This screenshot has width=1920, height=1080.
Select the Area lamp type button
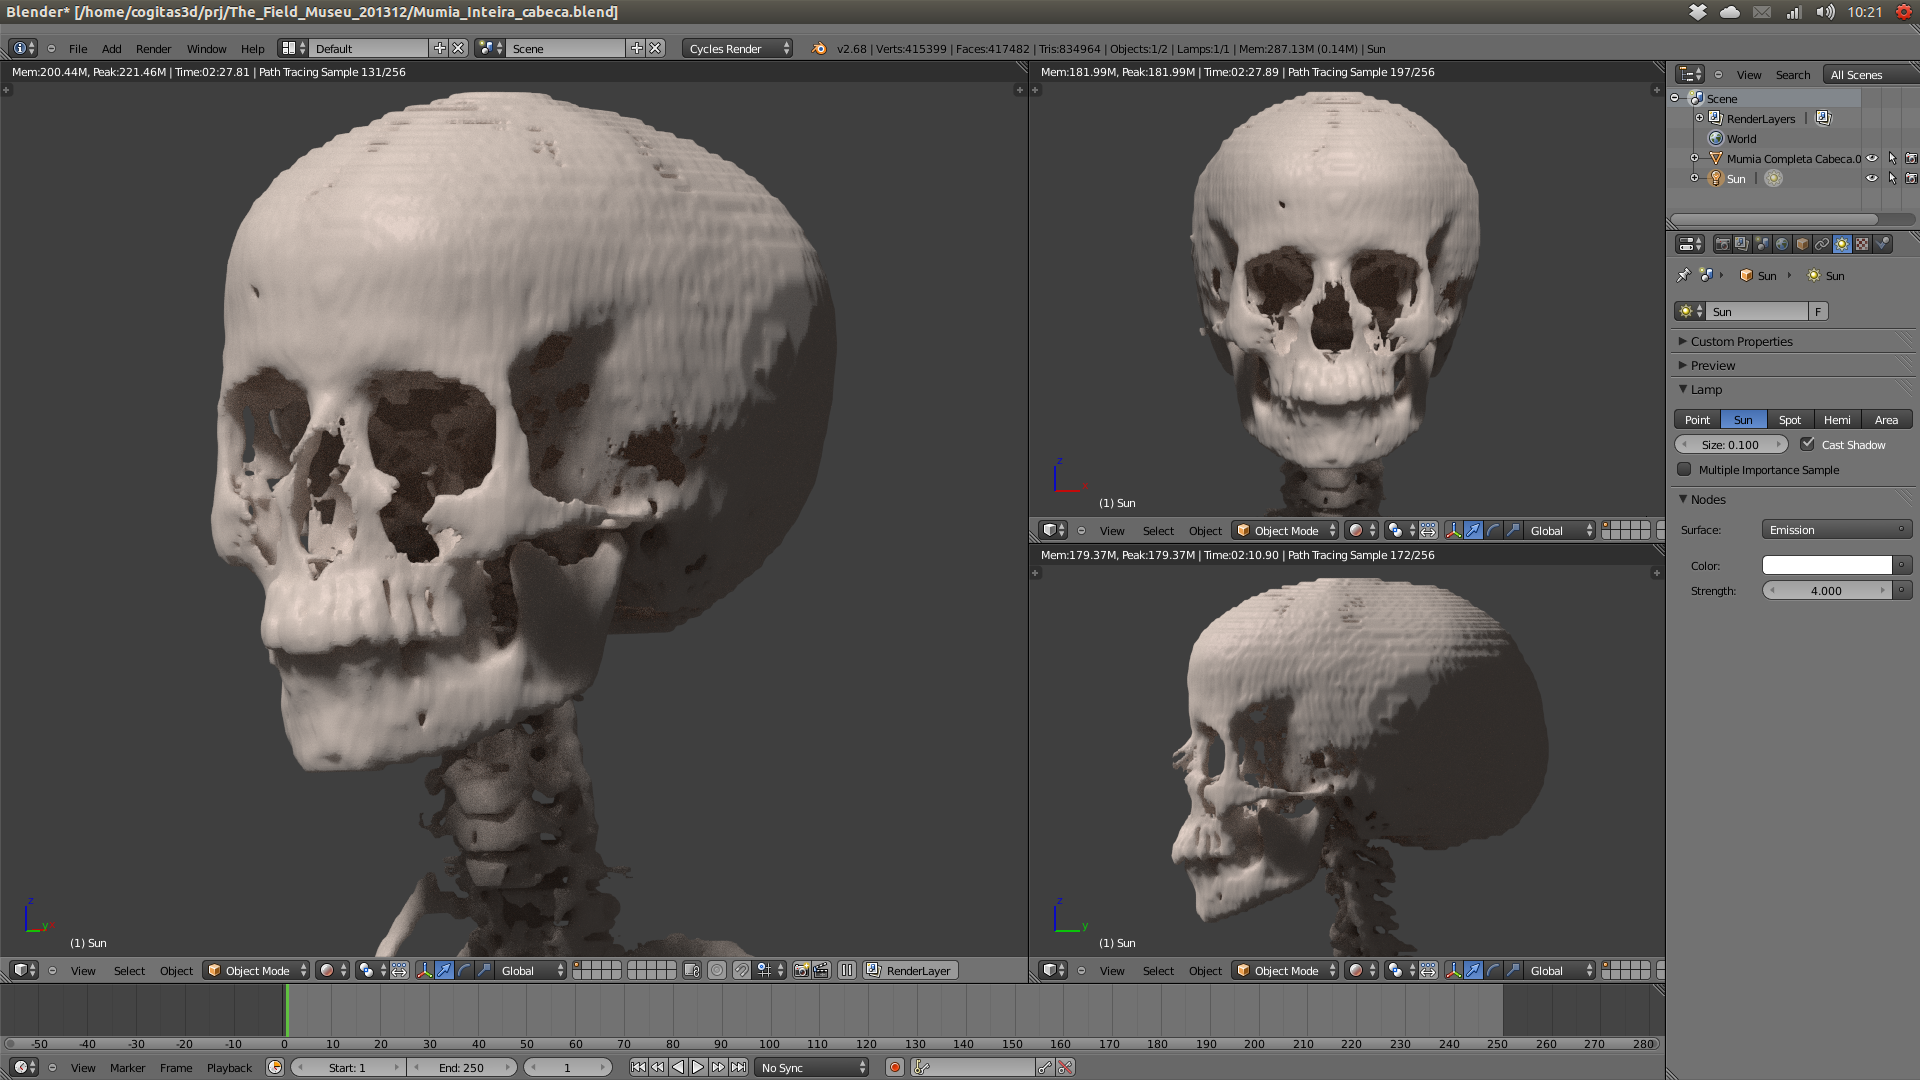click(x=1886, y=420)
